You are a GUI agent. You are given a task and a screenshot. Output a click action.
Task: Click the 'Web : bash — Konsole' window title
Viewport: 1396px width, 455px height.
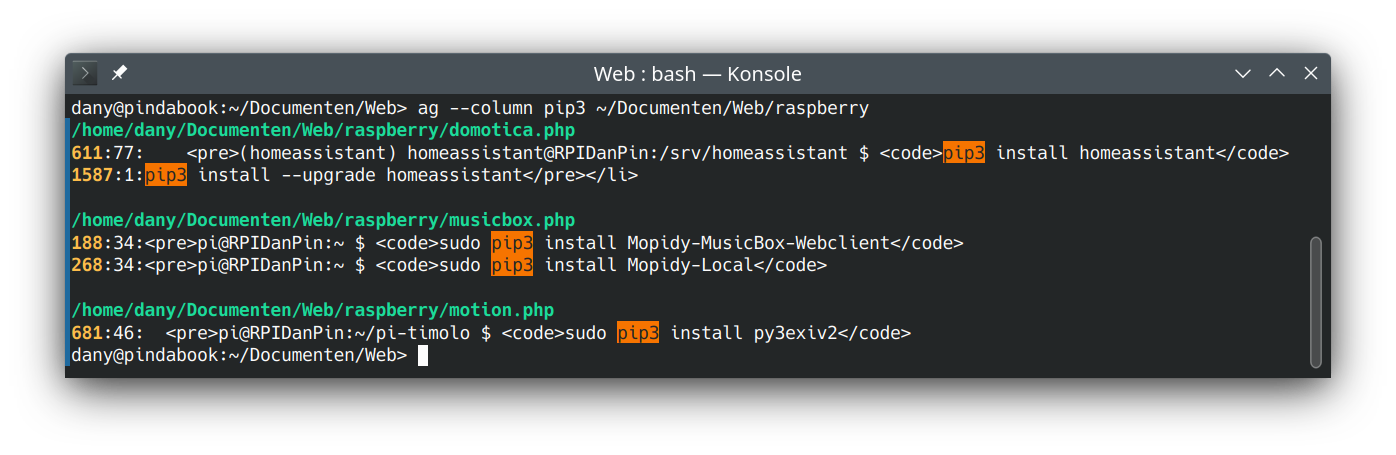click(x=697, y=74)
